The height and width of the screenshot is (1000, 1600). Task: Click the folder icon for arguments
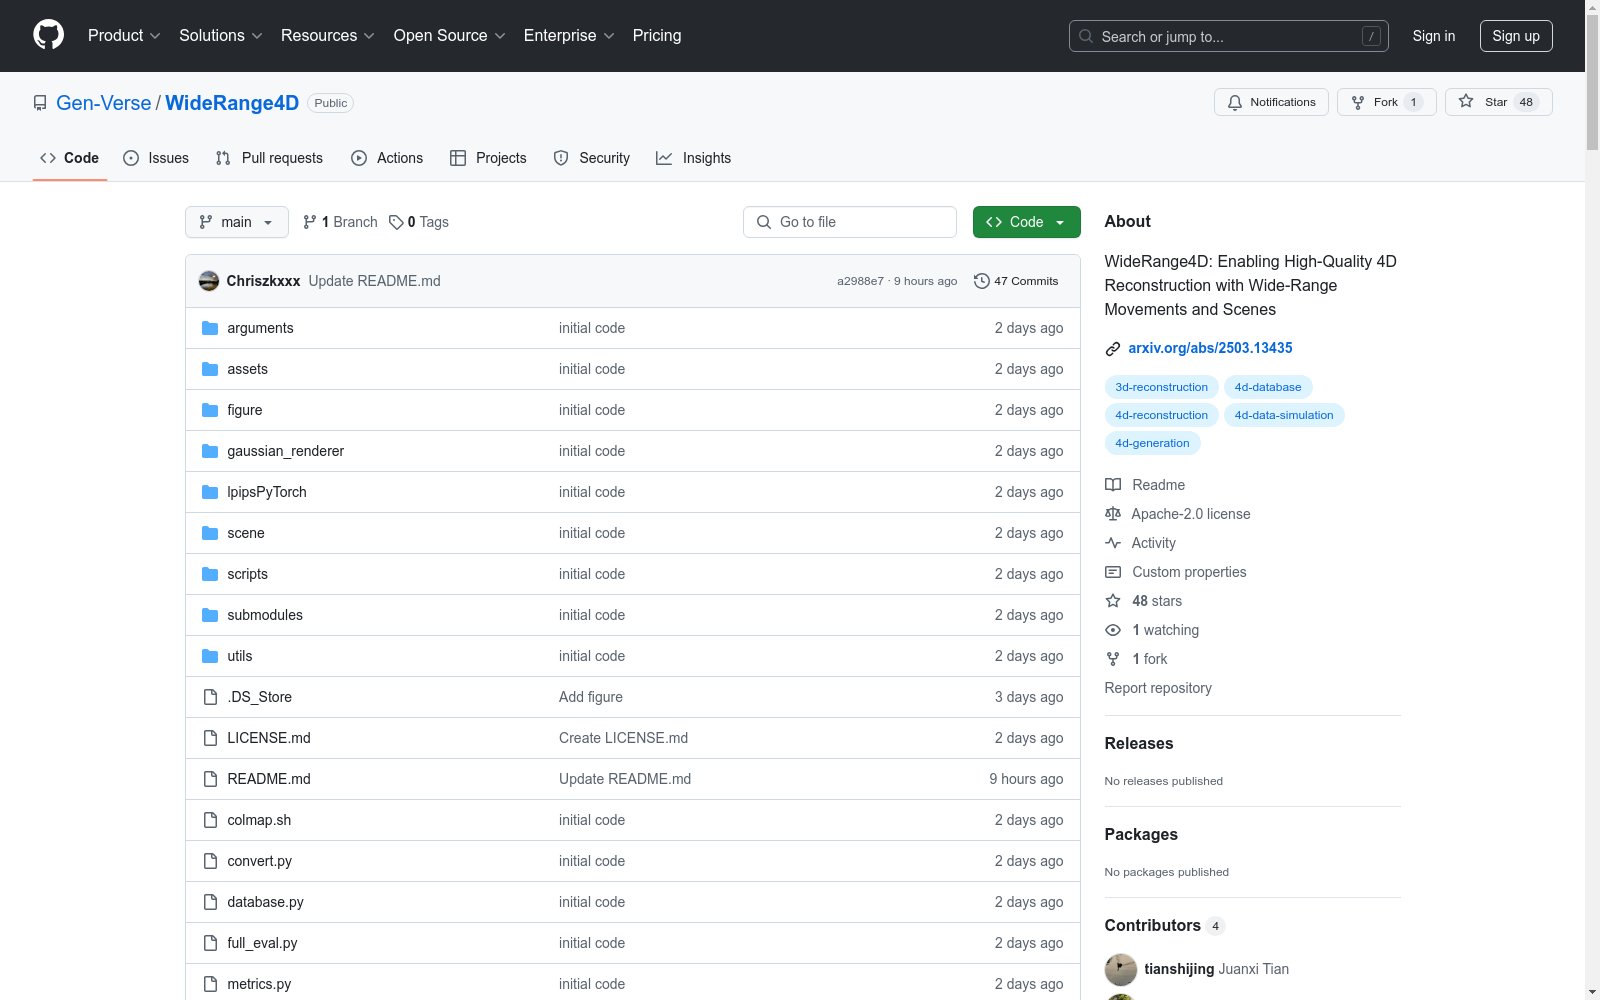click(x=210, y=328)
